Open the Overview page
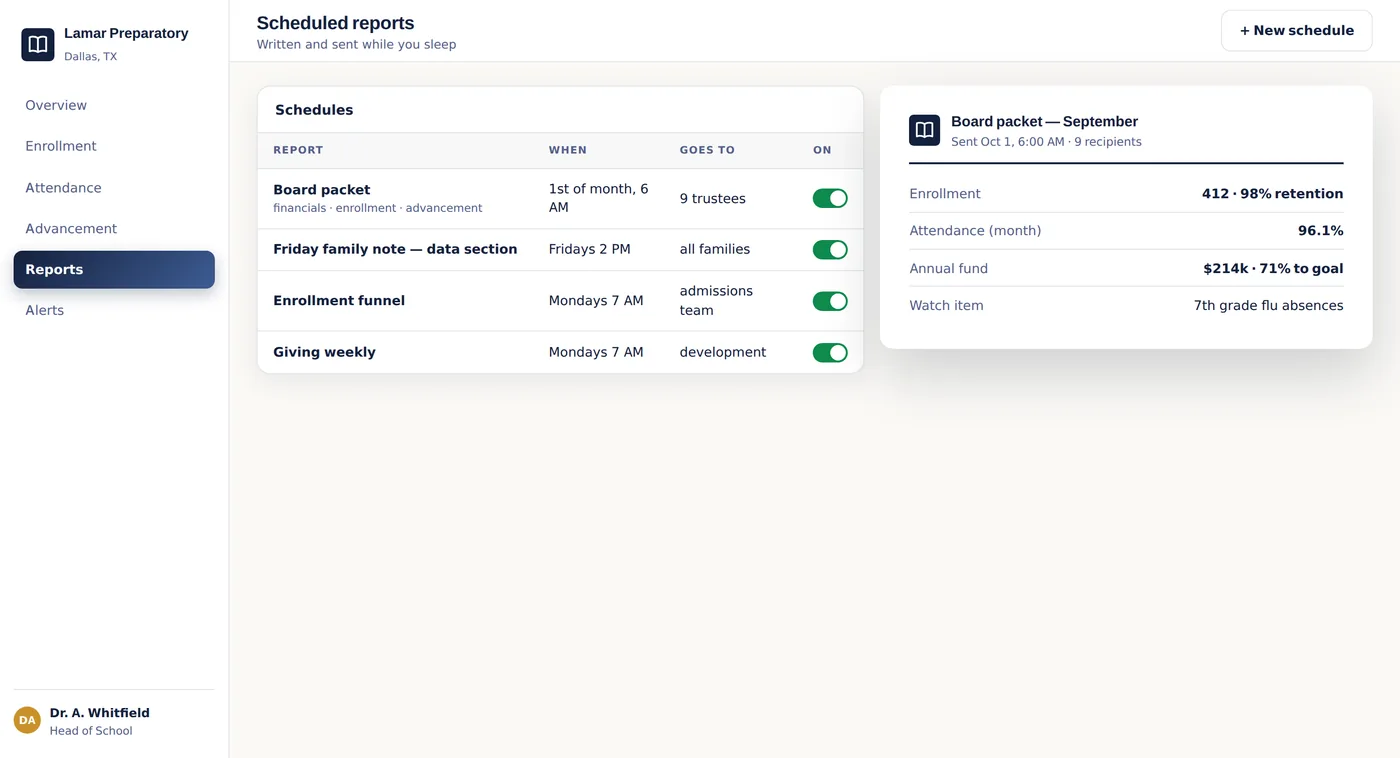 click(x=114, y=105)
